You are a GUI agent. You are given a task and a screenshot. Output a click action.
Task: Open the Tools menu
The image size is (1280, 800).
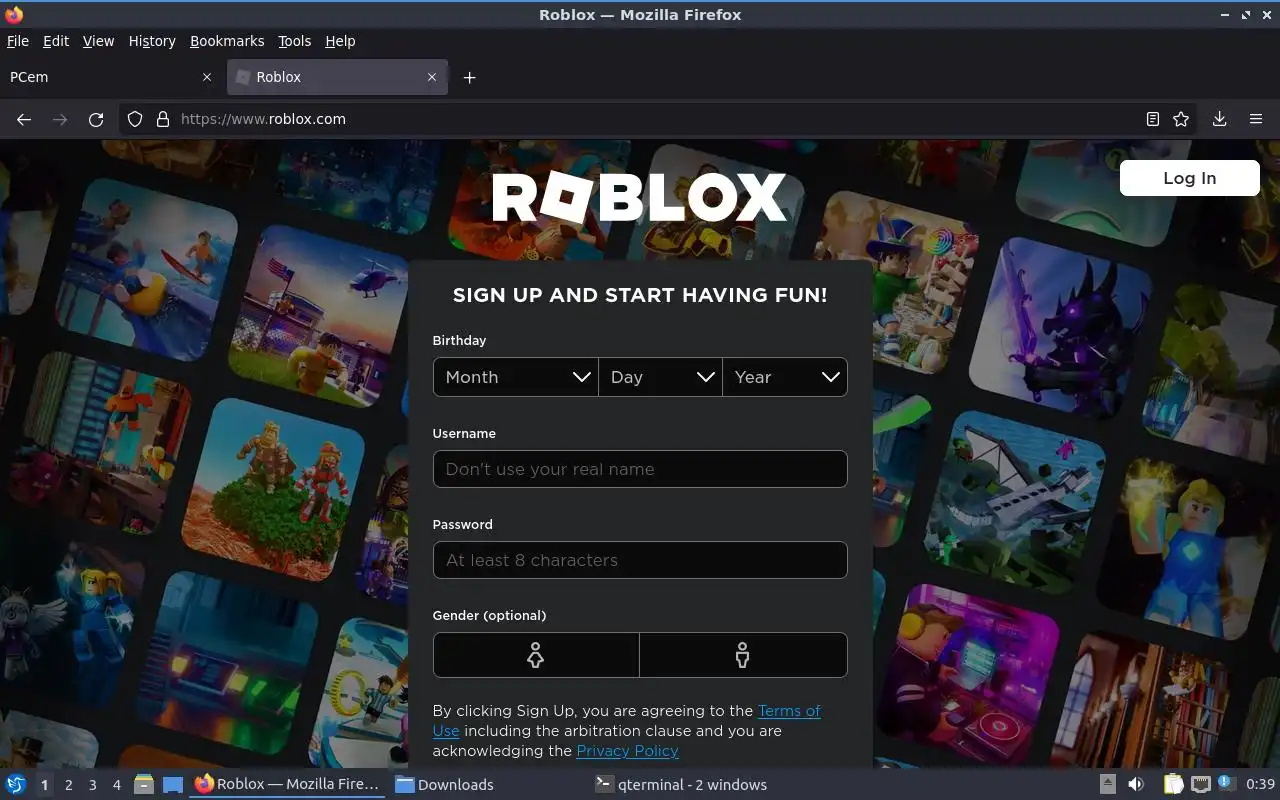(x=294, y=41)
